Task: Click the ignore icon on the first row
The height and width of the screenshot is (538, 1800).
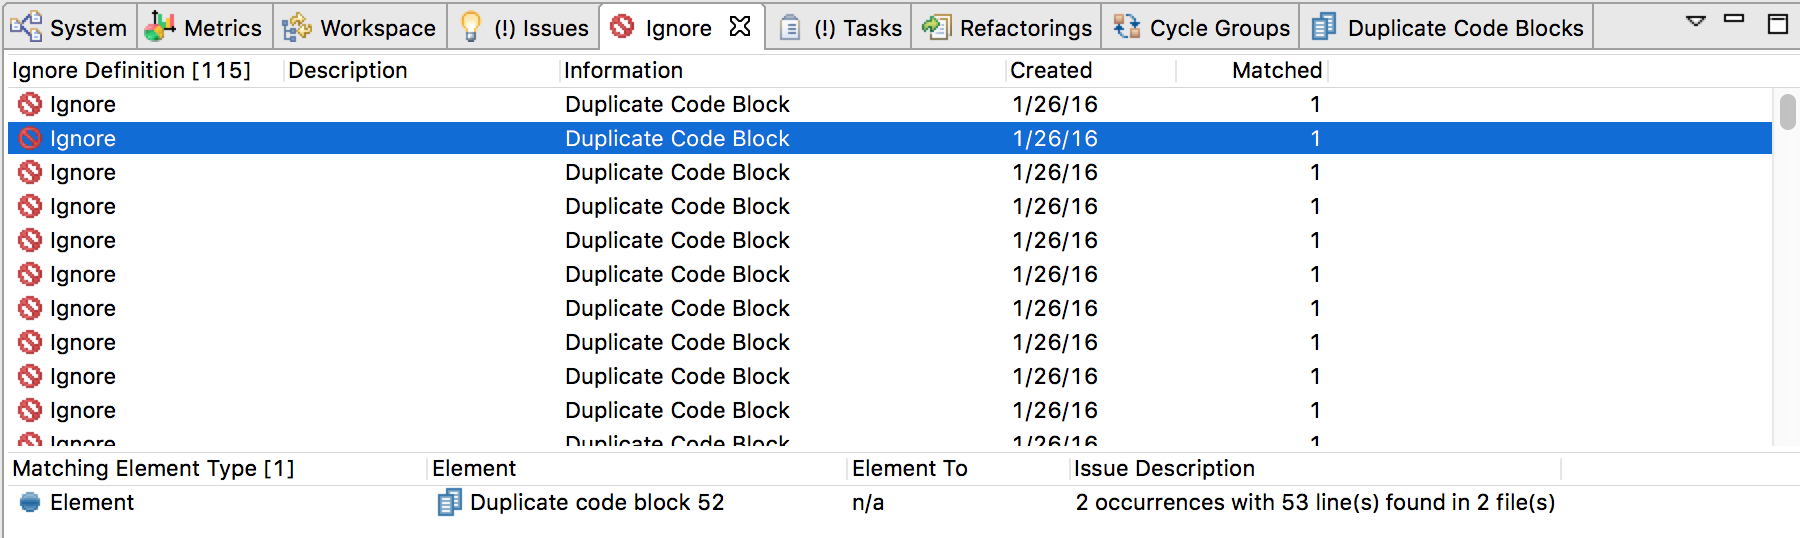Action: point(30,104)
